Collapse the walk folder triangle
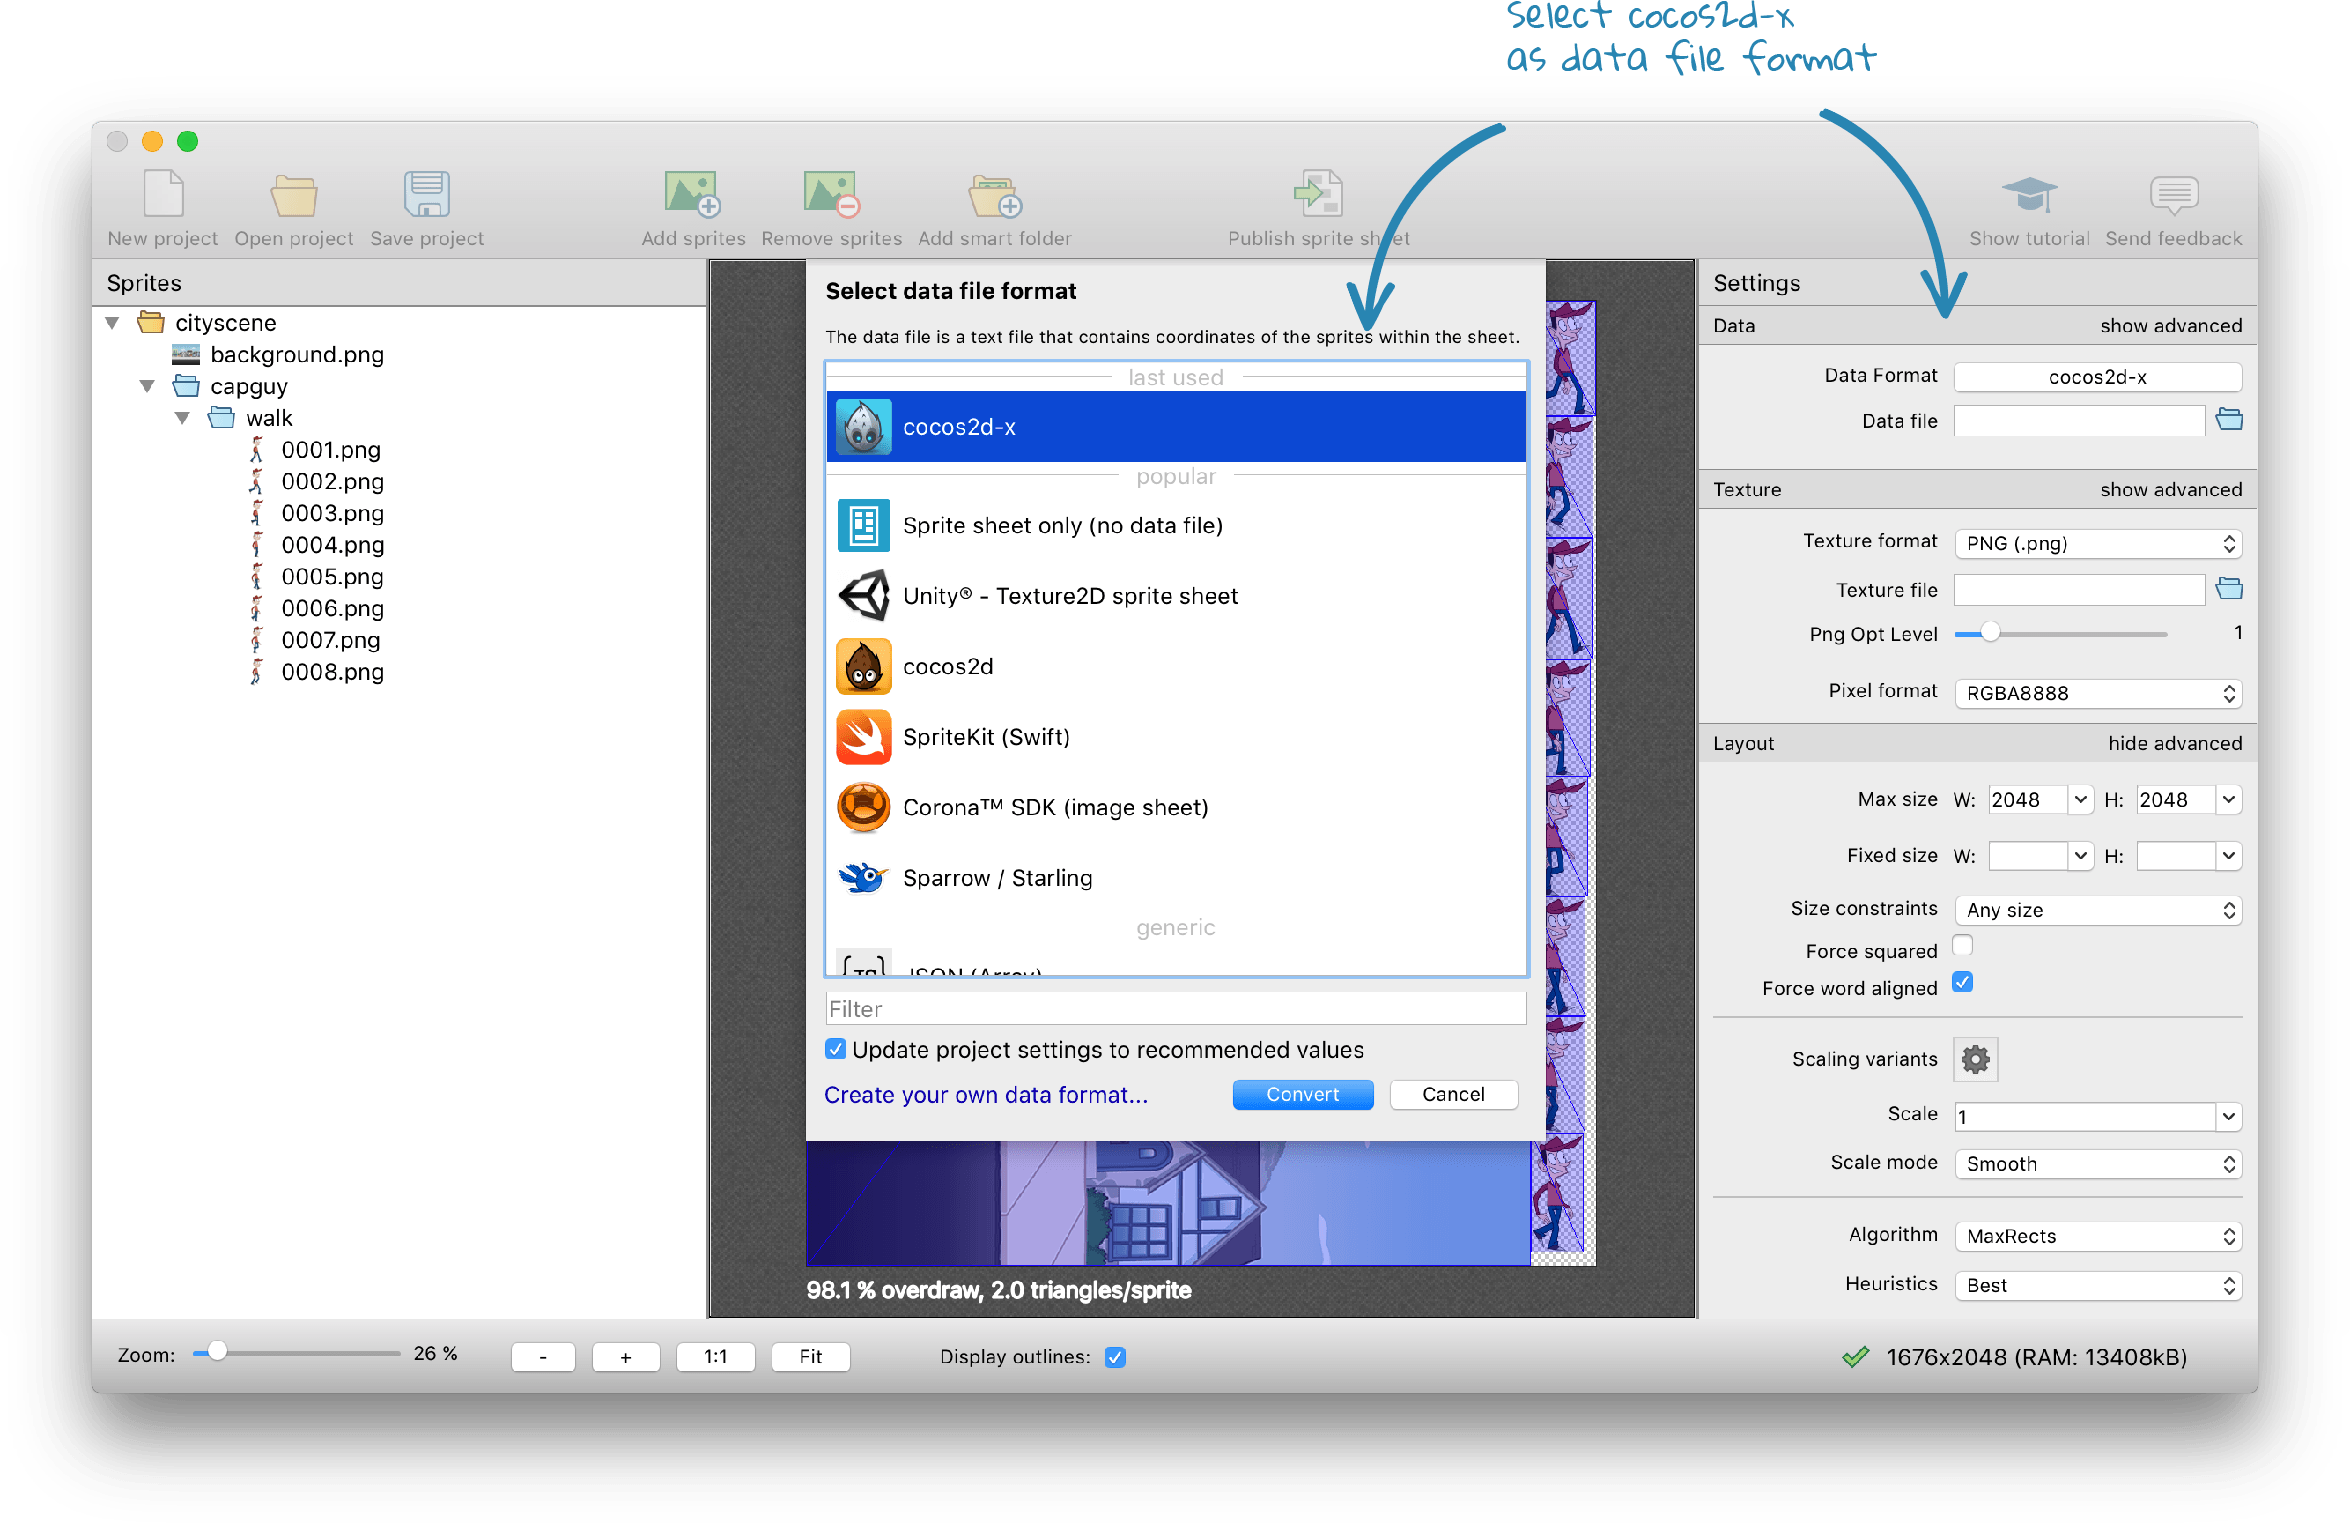The height and width of the screenshot is (1523, 2350). 182,418
